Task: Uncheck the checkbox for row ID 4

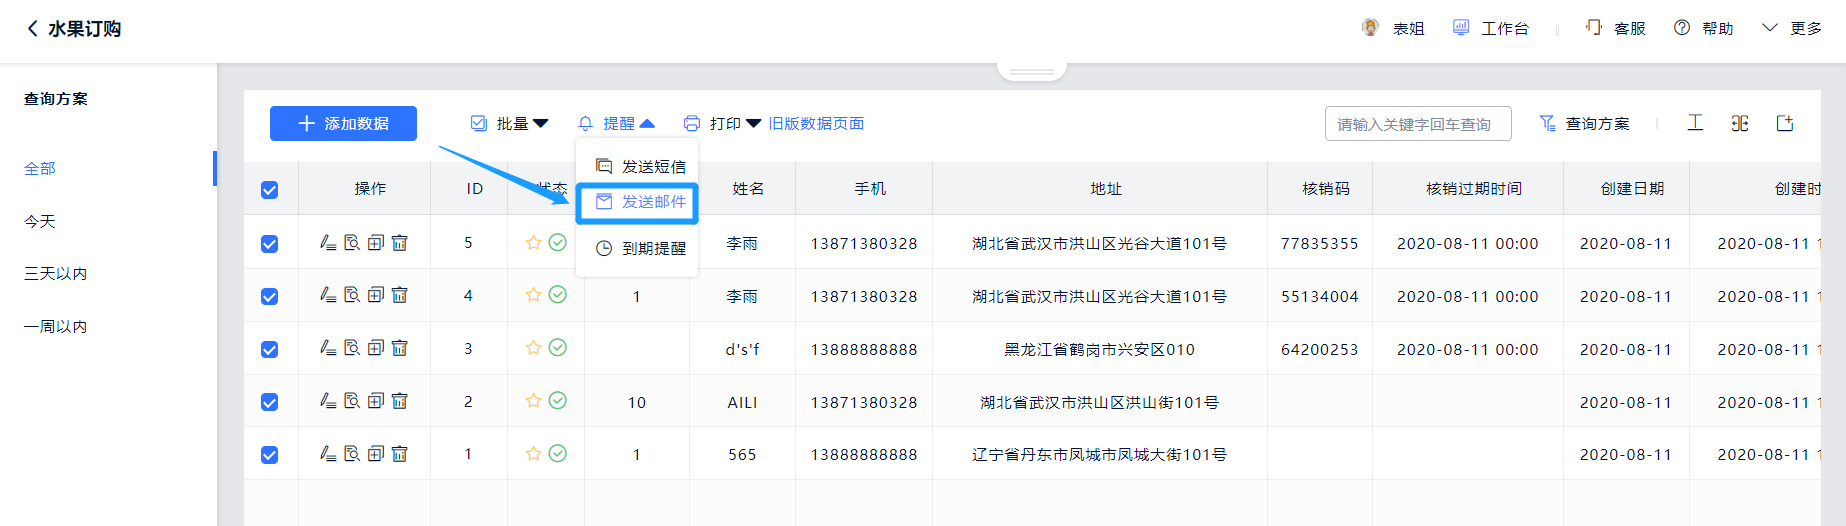Action: click(x=270, y=297)
